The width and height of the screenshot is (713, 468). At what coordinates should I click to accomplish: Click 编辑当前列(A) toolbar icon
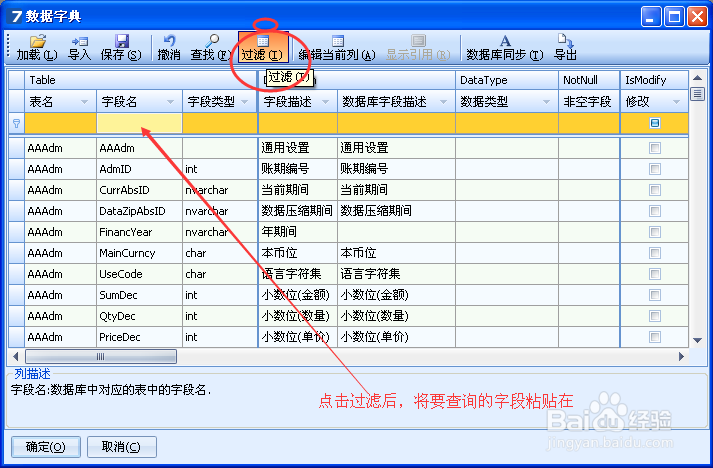(x=338, y=41)
